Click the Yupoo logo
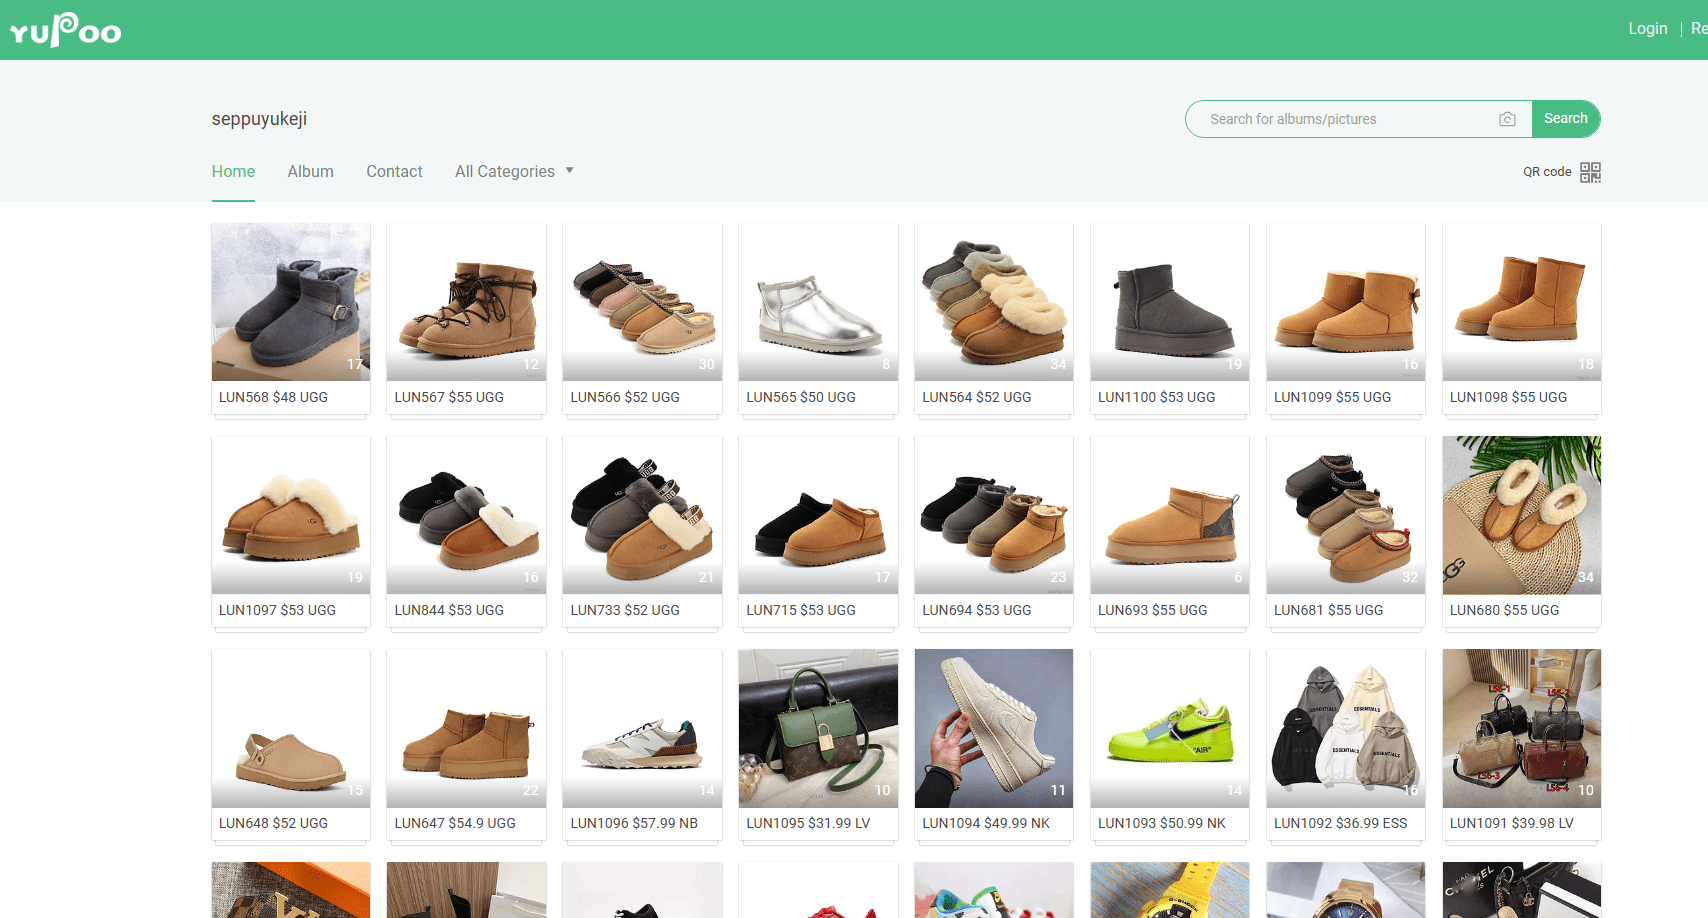The image size is (1708, 918). [66, 30]
